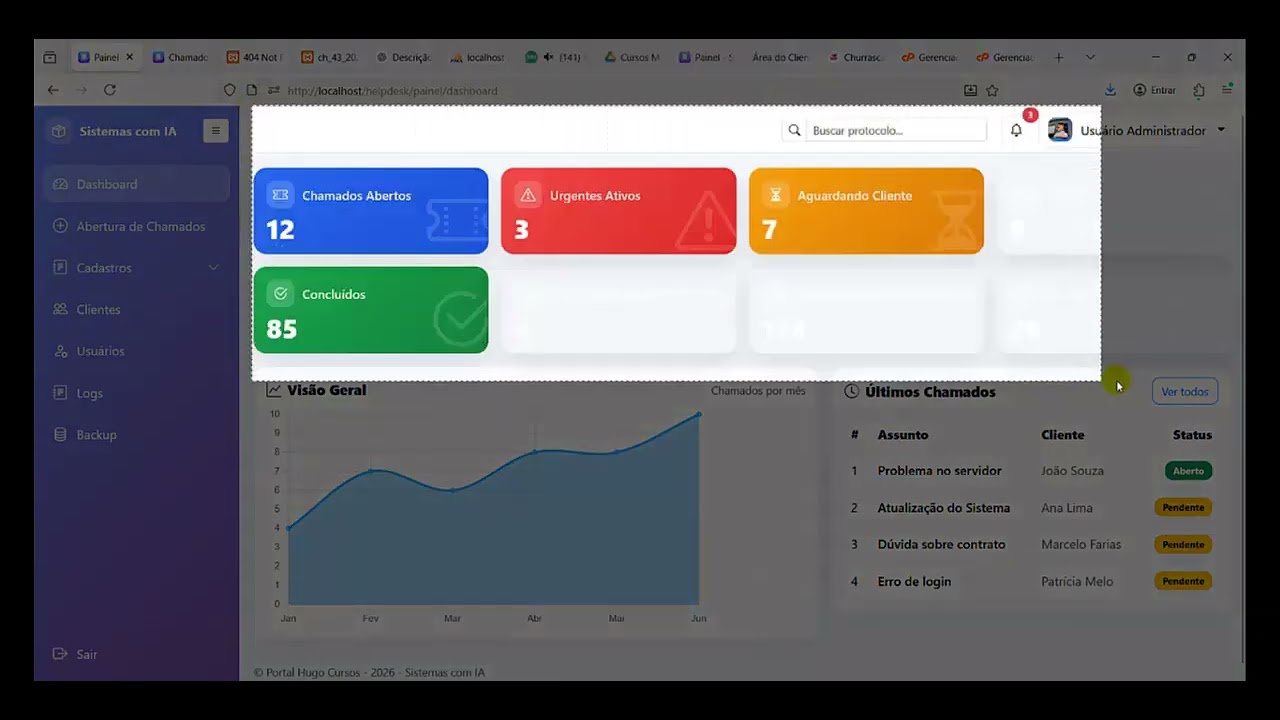Open the Chamados Abertos card
This screenshot has width=1280, height=720.
point(371,211)
